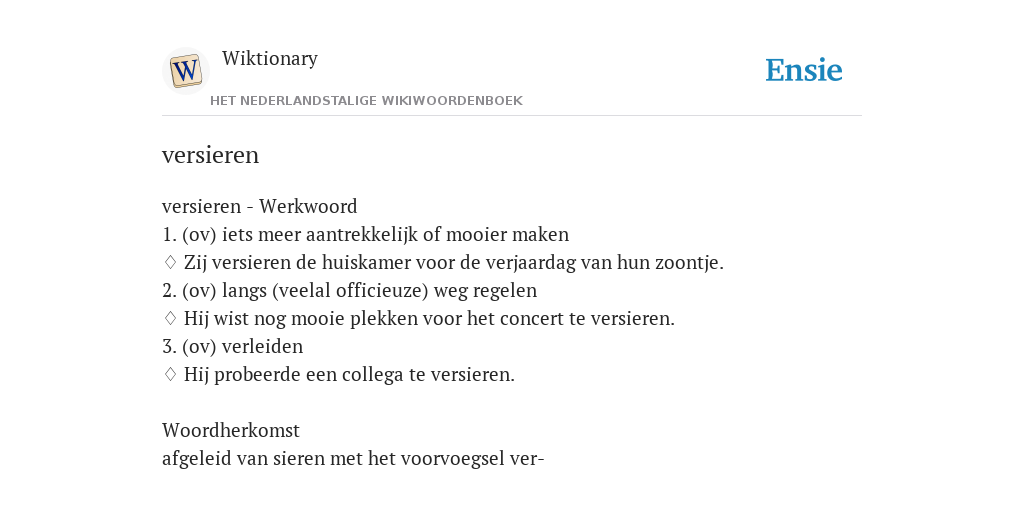
Task: Click the example sentence about 'een collega'
Action: coord(349,375)
